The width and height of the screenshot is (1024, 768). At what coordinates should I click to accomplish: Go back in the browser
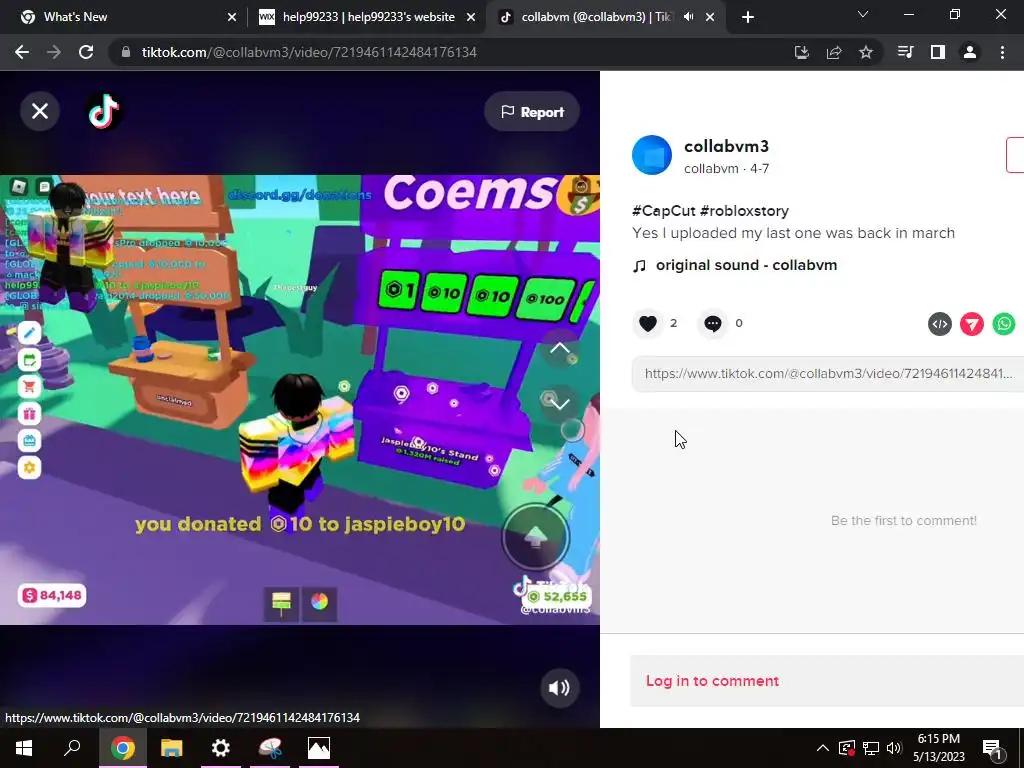(22, 52)
